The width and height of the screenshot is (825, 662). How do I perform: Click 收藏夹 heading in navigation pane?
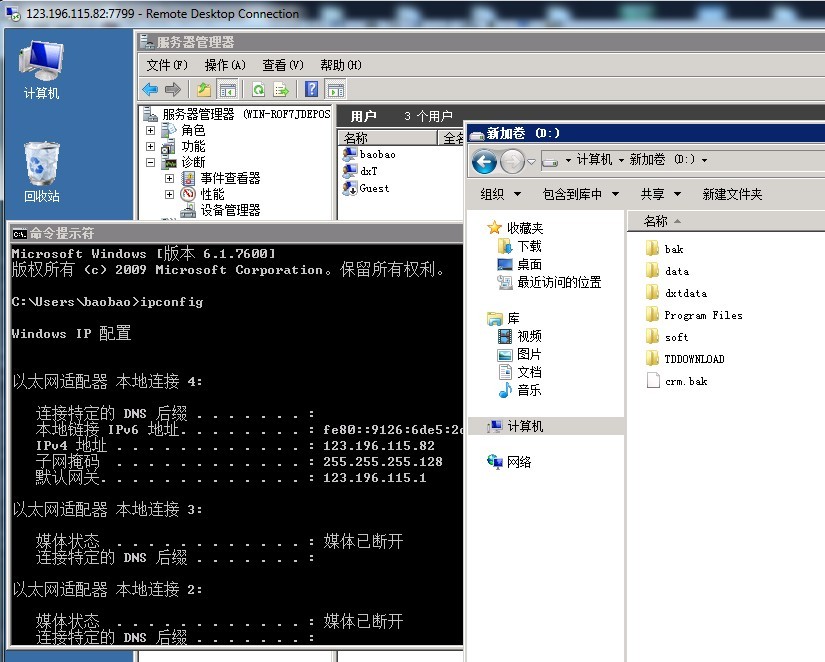point(516,227)
